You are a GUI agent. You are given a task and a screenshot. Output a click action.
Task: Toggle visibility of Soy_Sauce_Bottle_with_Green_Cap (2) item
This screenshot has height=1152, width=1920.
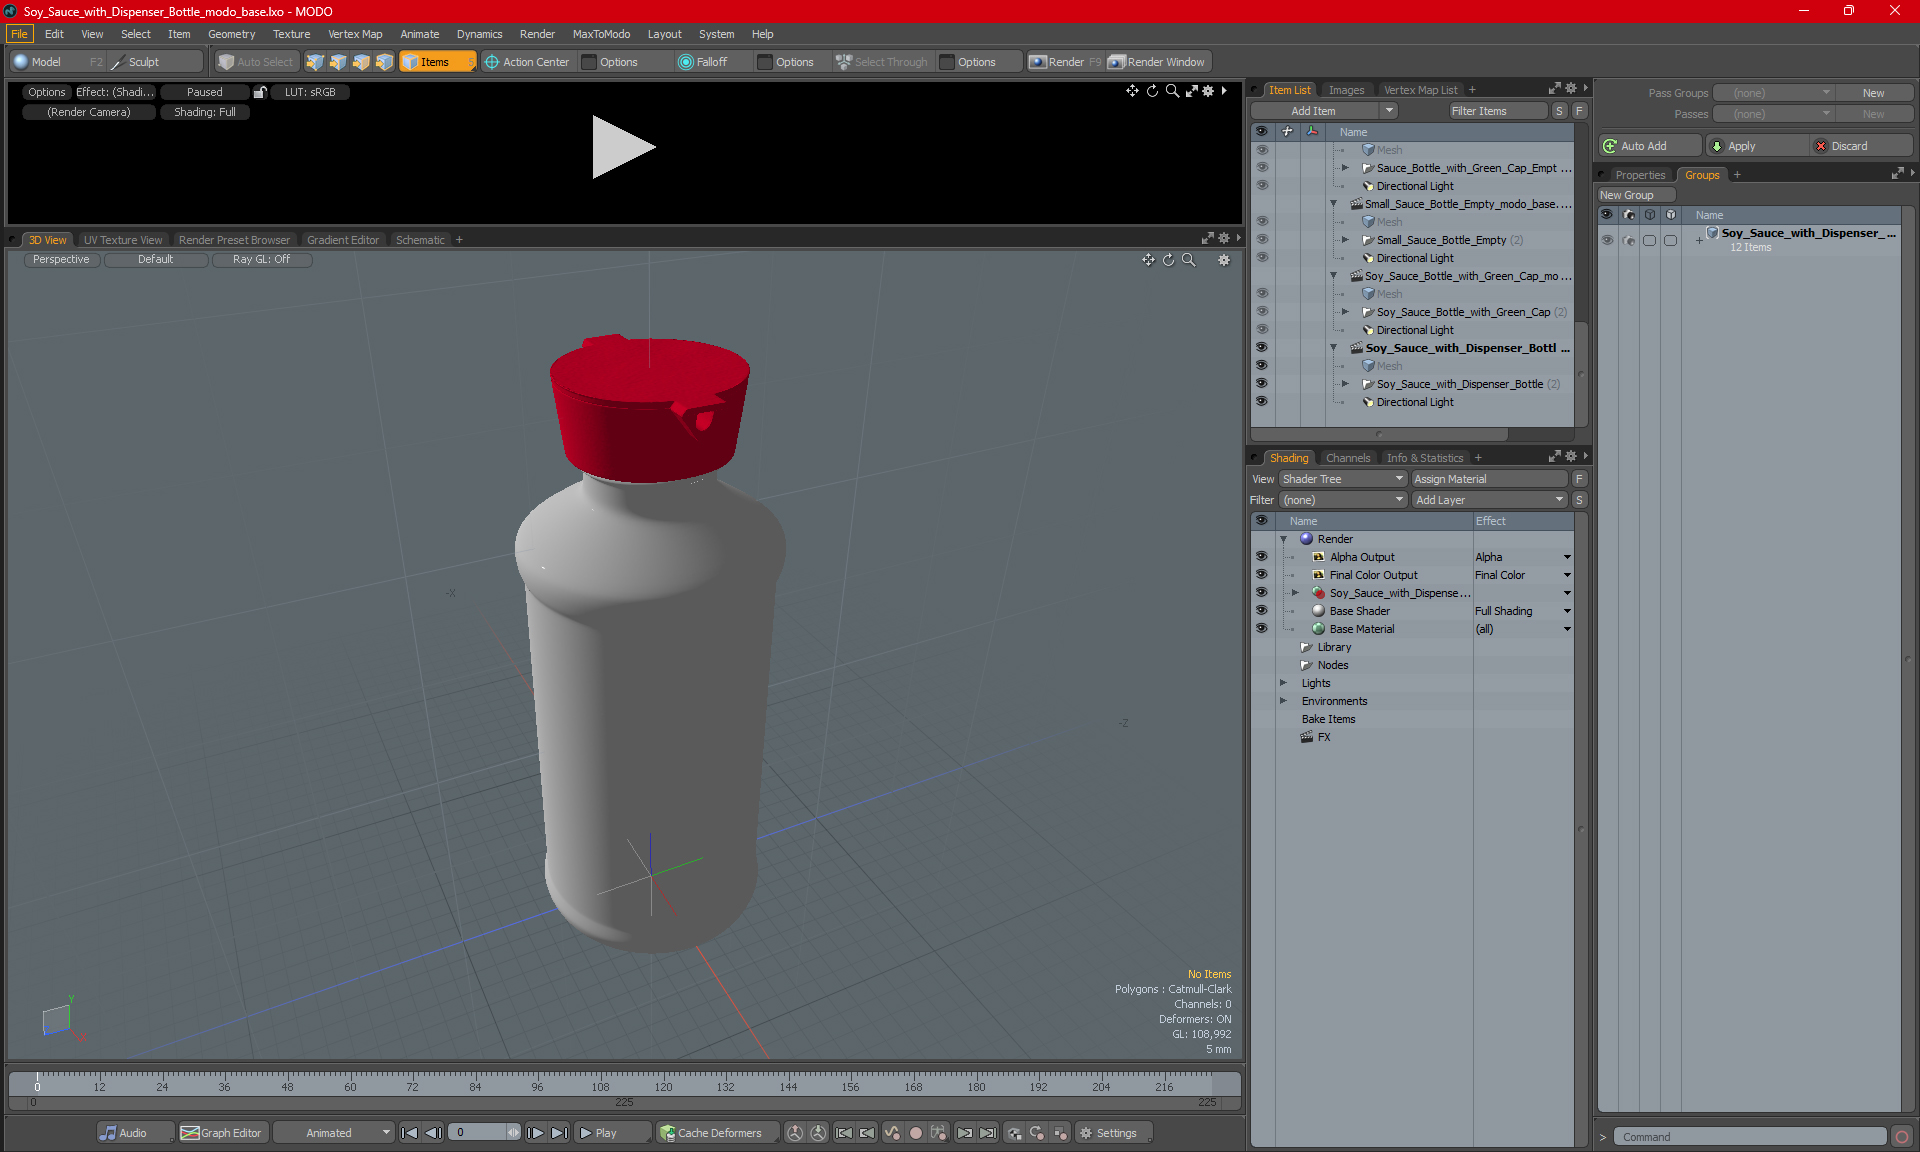[x=1261, y=312]
